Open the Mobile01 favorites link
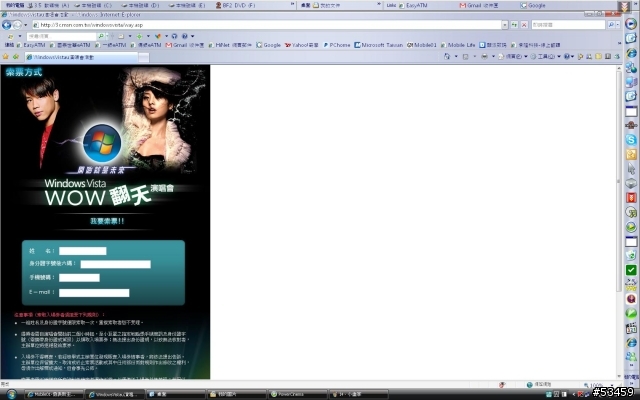Image resolution: width=640 pixels, height=400 pixels. [x=422, y=45]
